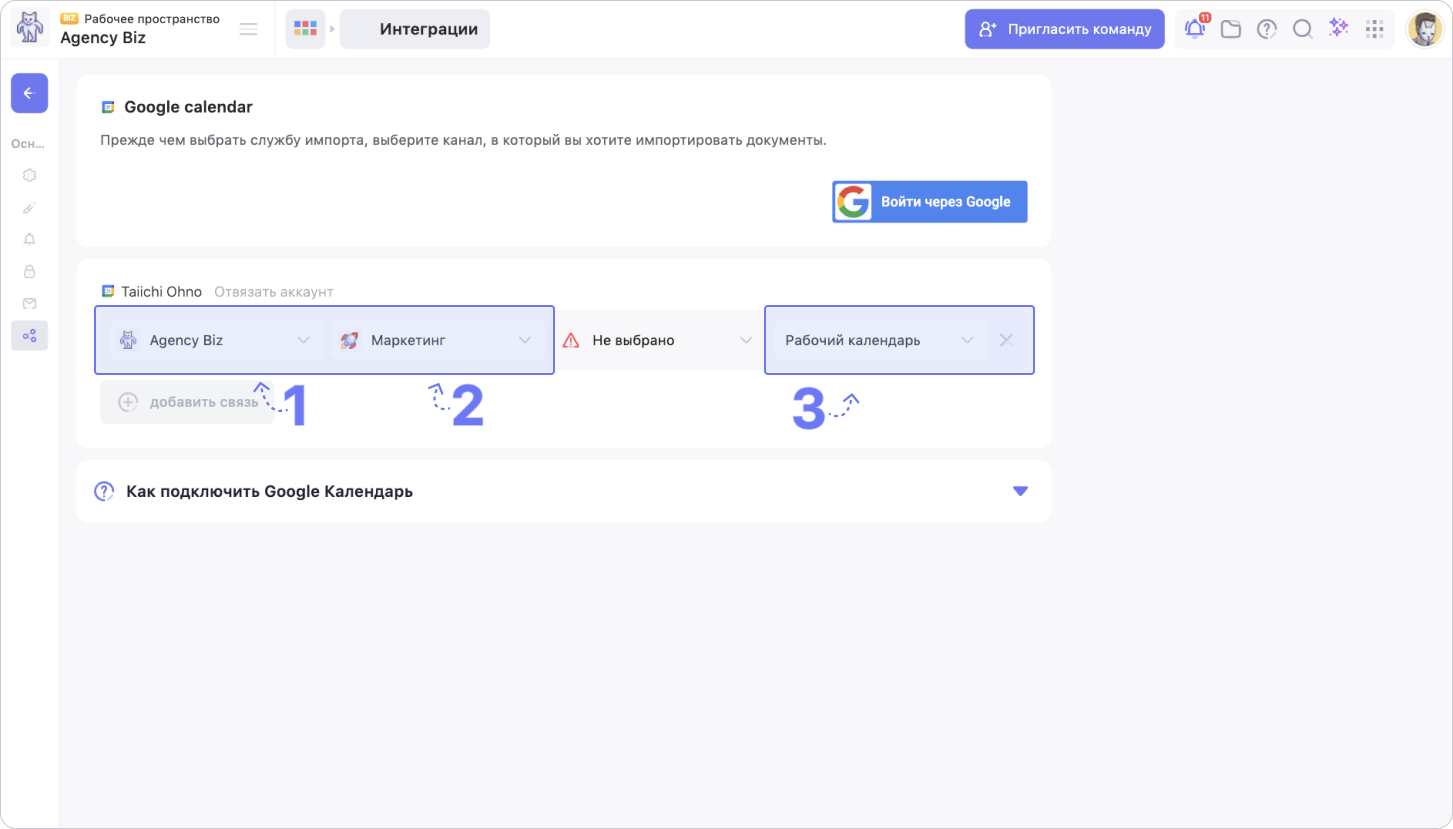The width and height of the screenshot is (1453, 829).
Task: Select the integrations share icon in sidebar
Action: coord(29,335)
